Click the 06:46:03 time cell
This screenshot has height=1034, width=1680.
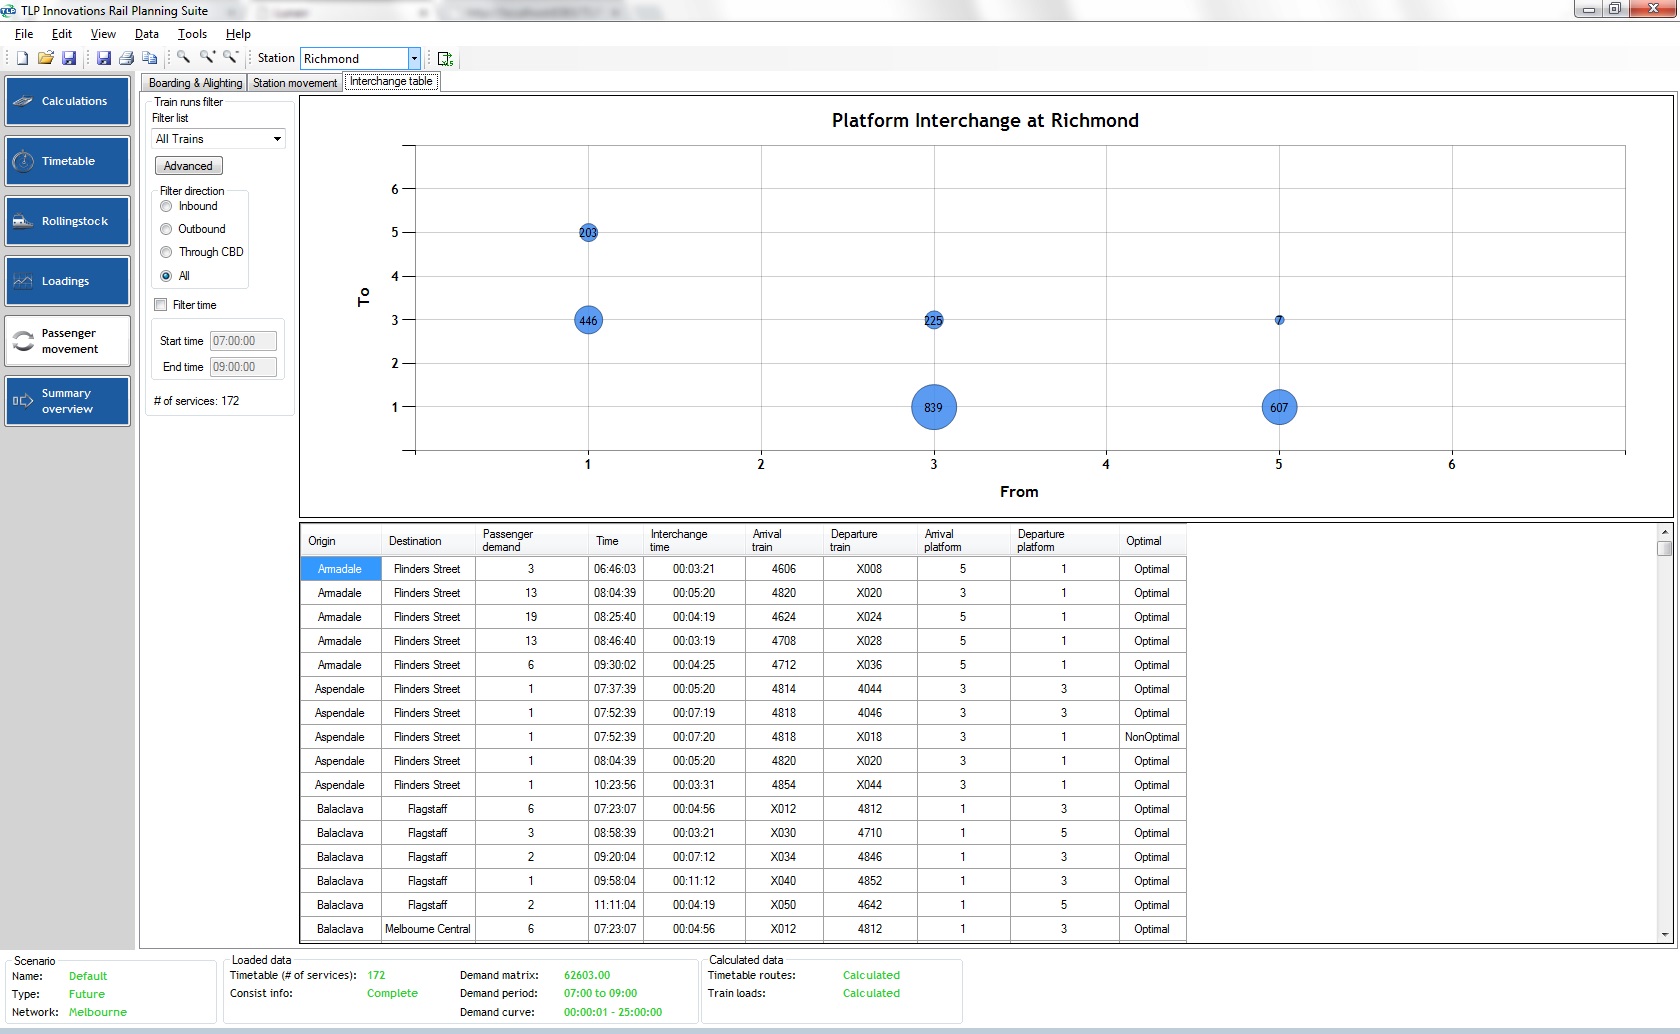pyautogui.click(x=615, y=569)
